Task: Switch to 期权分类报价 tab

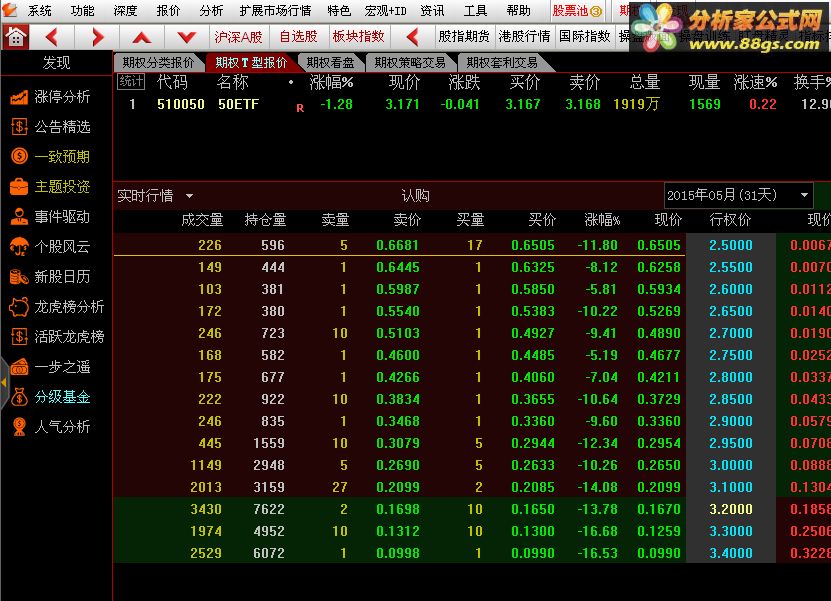Action: pos(158,63)
